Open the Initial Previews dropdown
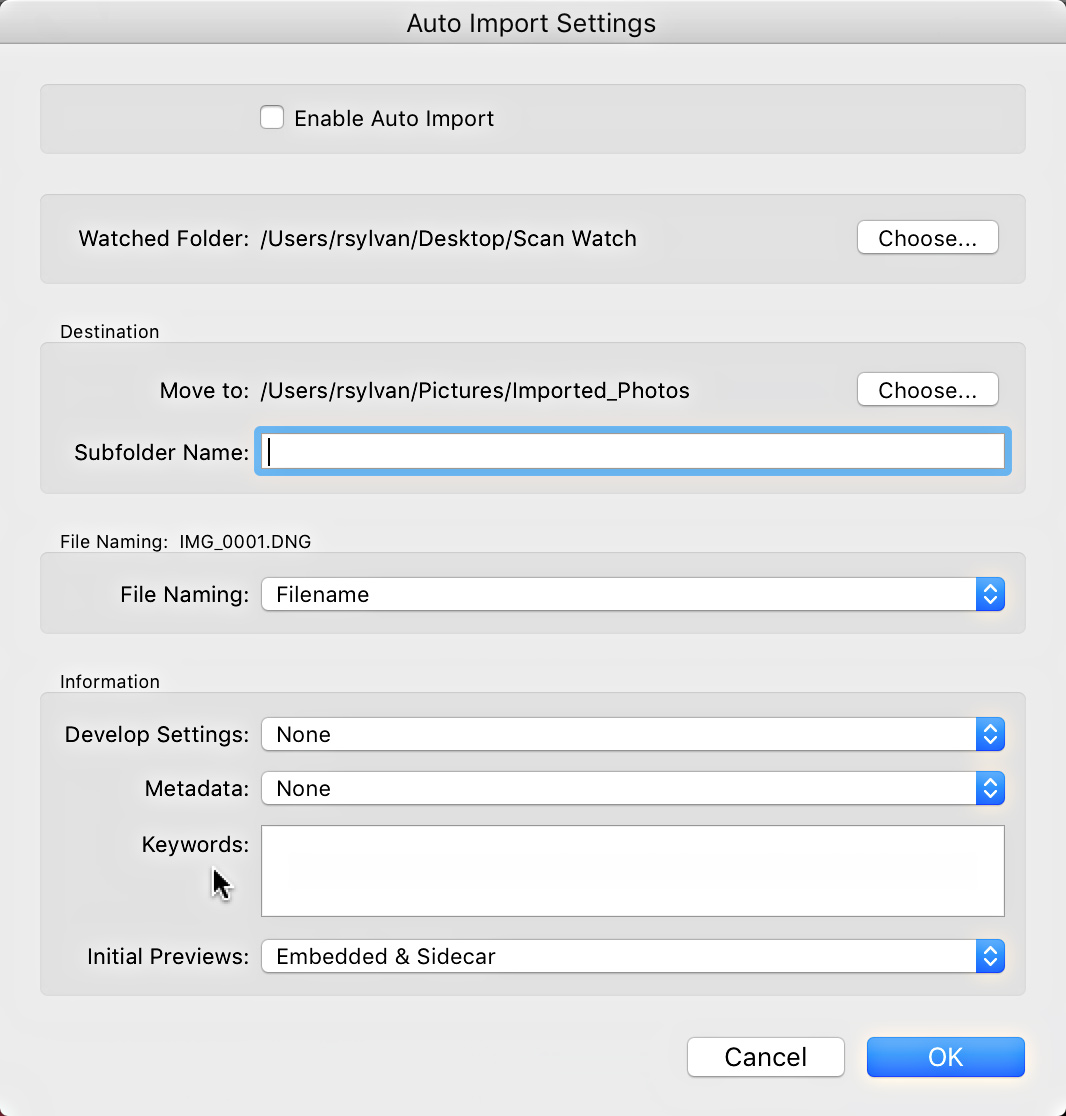Screen dimensions: 1066x1116 click(x=630, y=956)
